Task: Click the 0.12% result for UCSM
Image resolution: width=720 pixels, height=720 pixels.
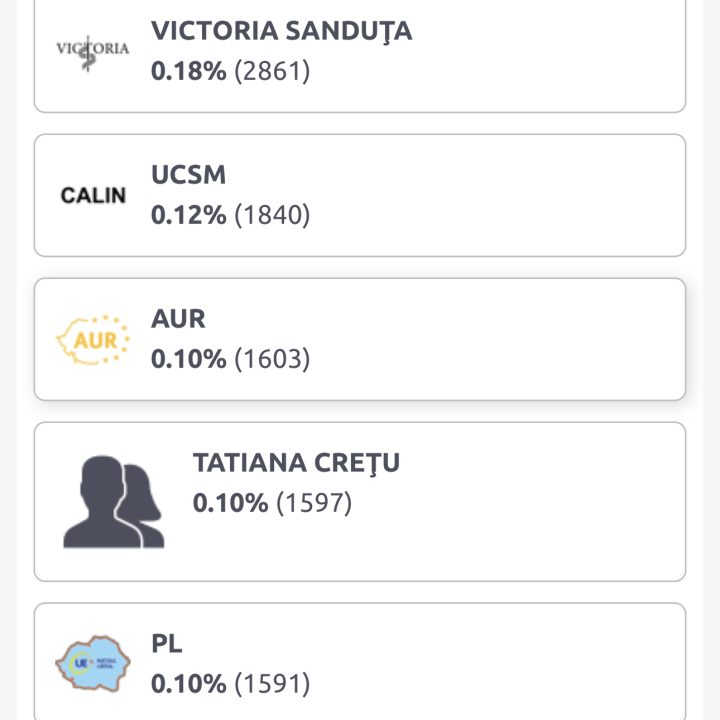Action: 188,216
